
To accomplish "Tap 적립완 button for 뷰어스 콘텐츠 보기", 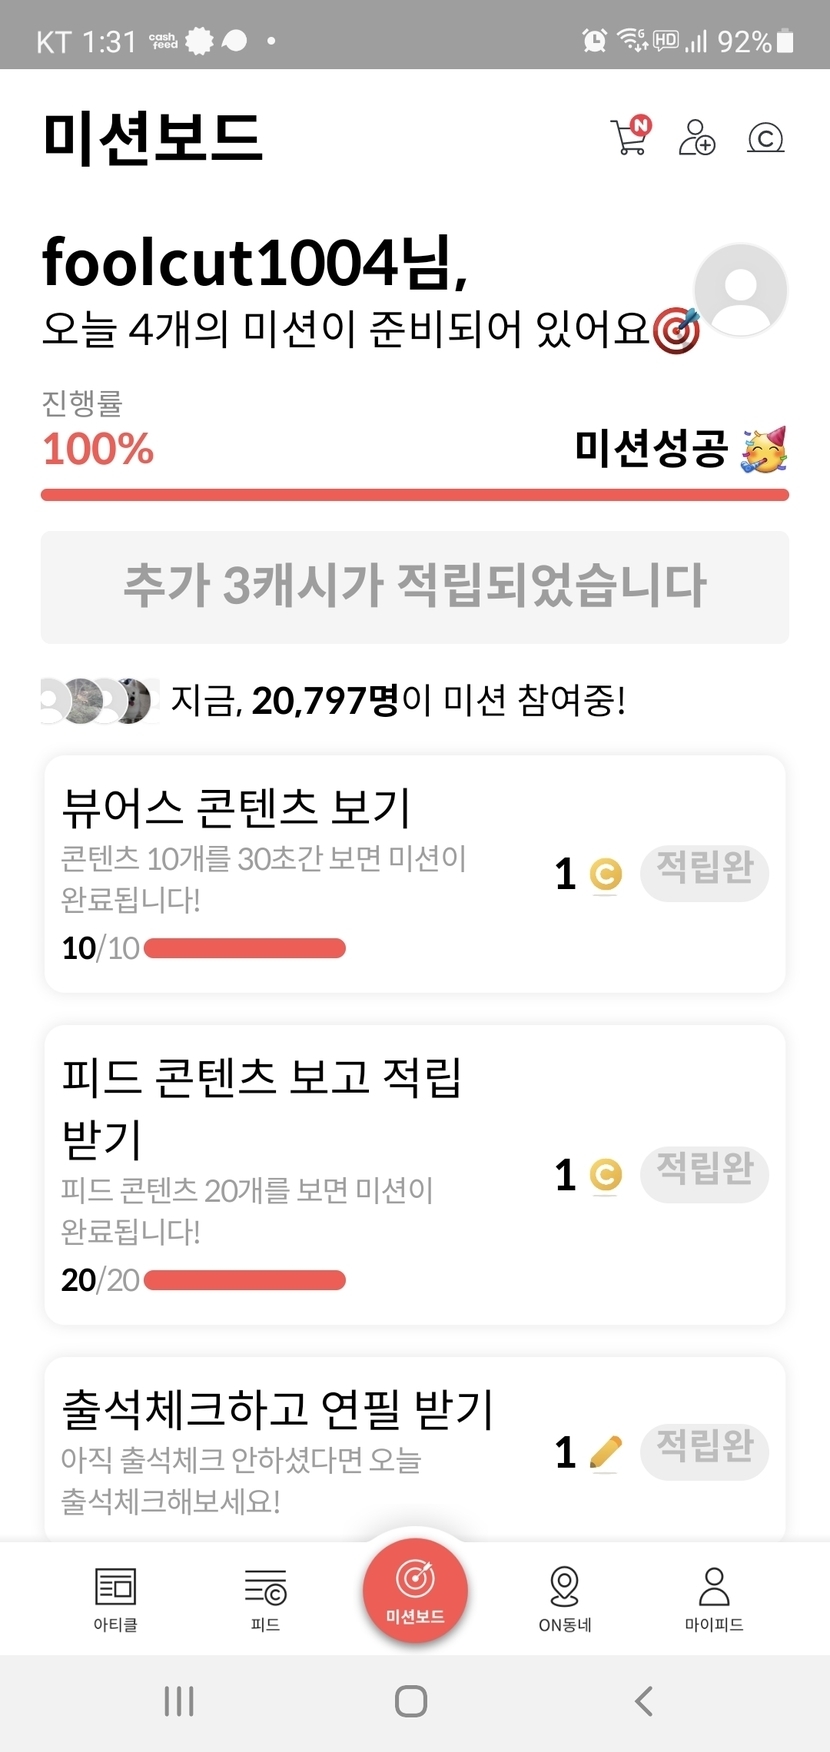I will [704, 872].
